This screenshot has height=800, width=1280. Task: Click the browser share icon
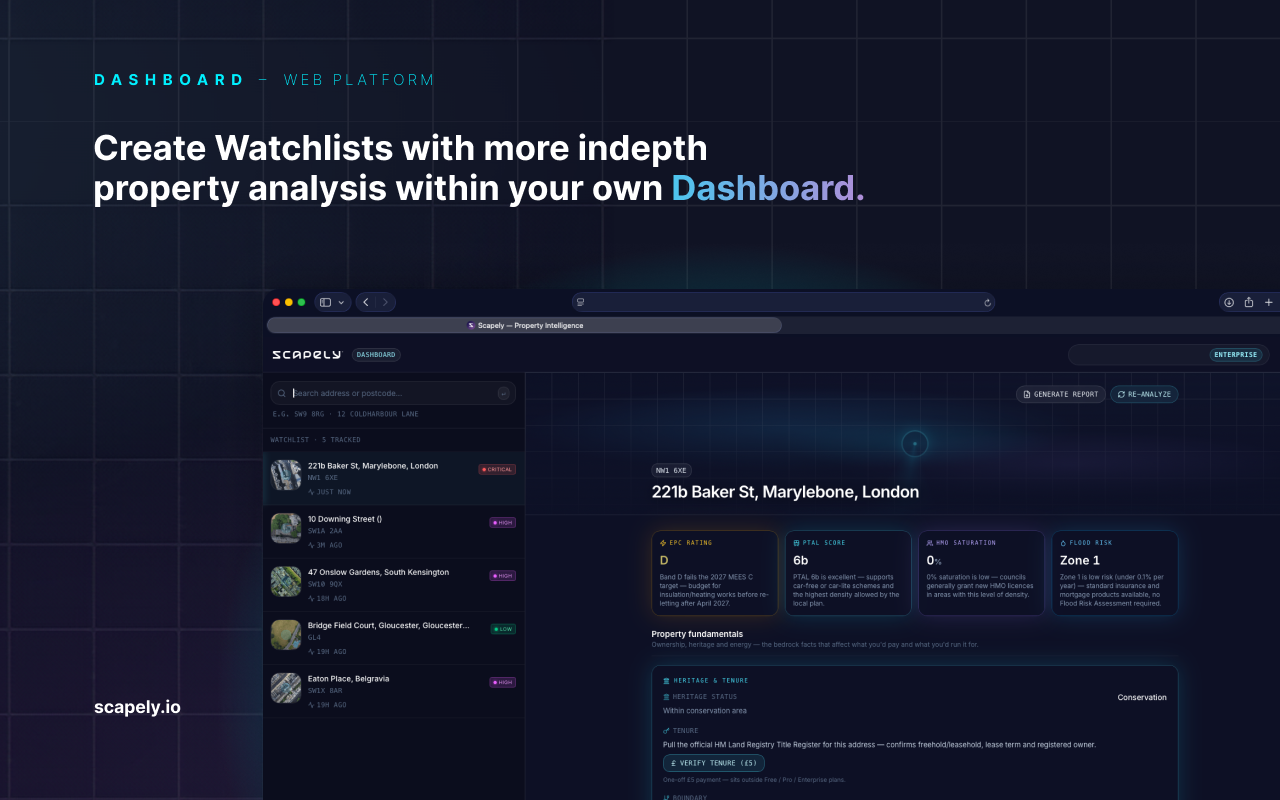(1249, 302)
